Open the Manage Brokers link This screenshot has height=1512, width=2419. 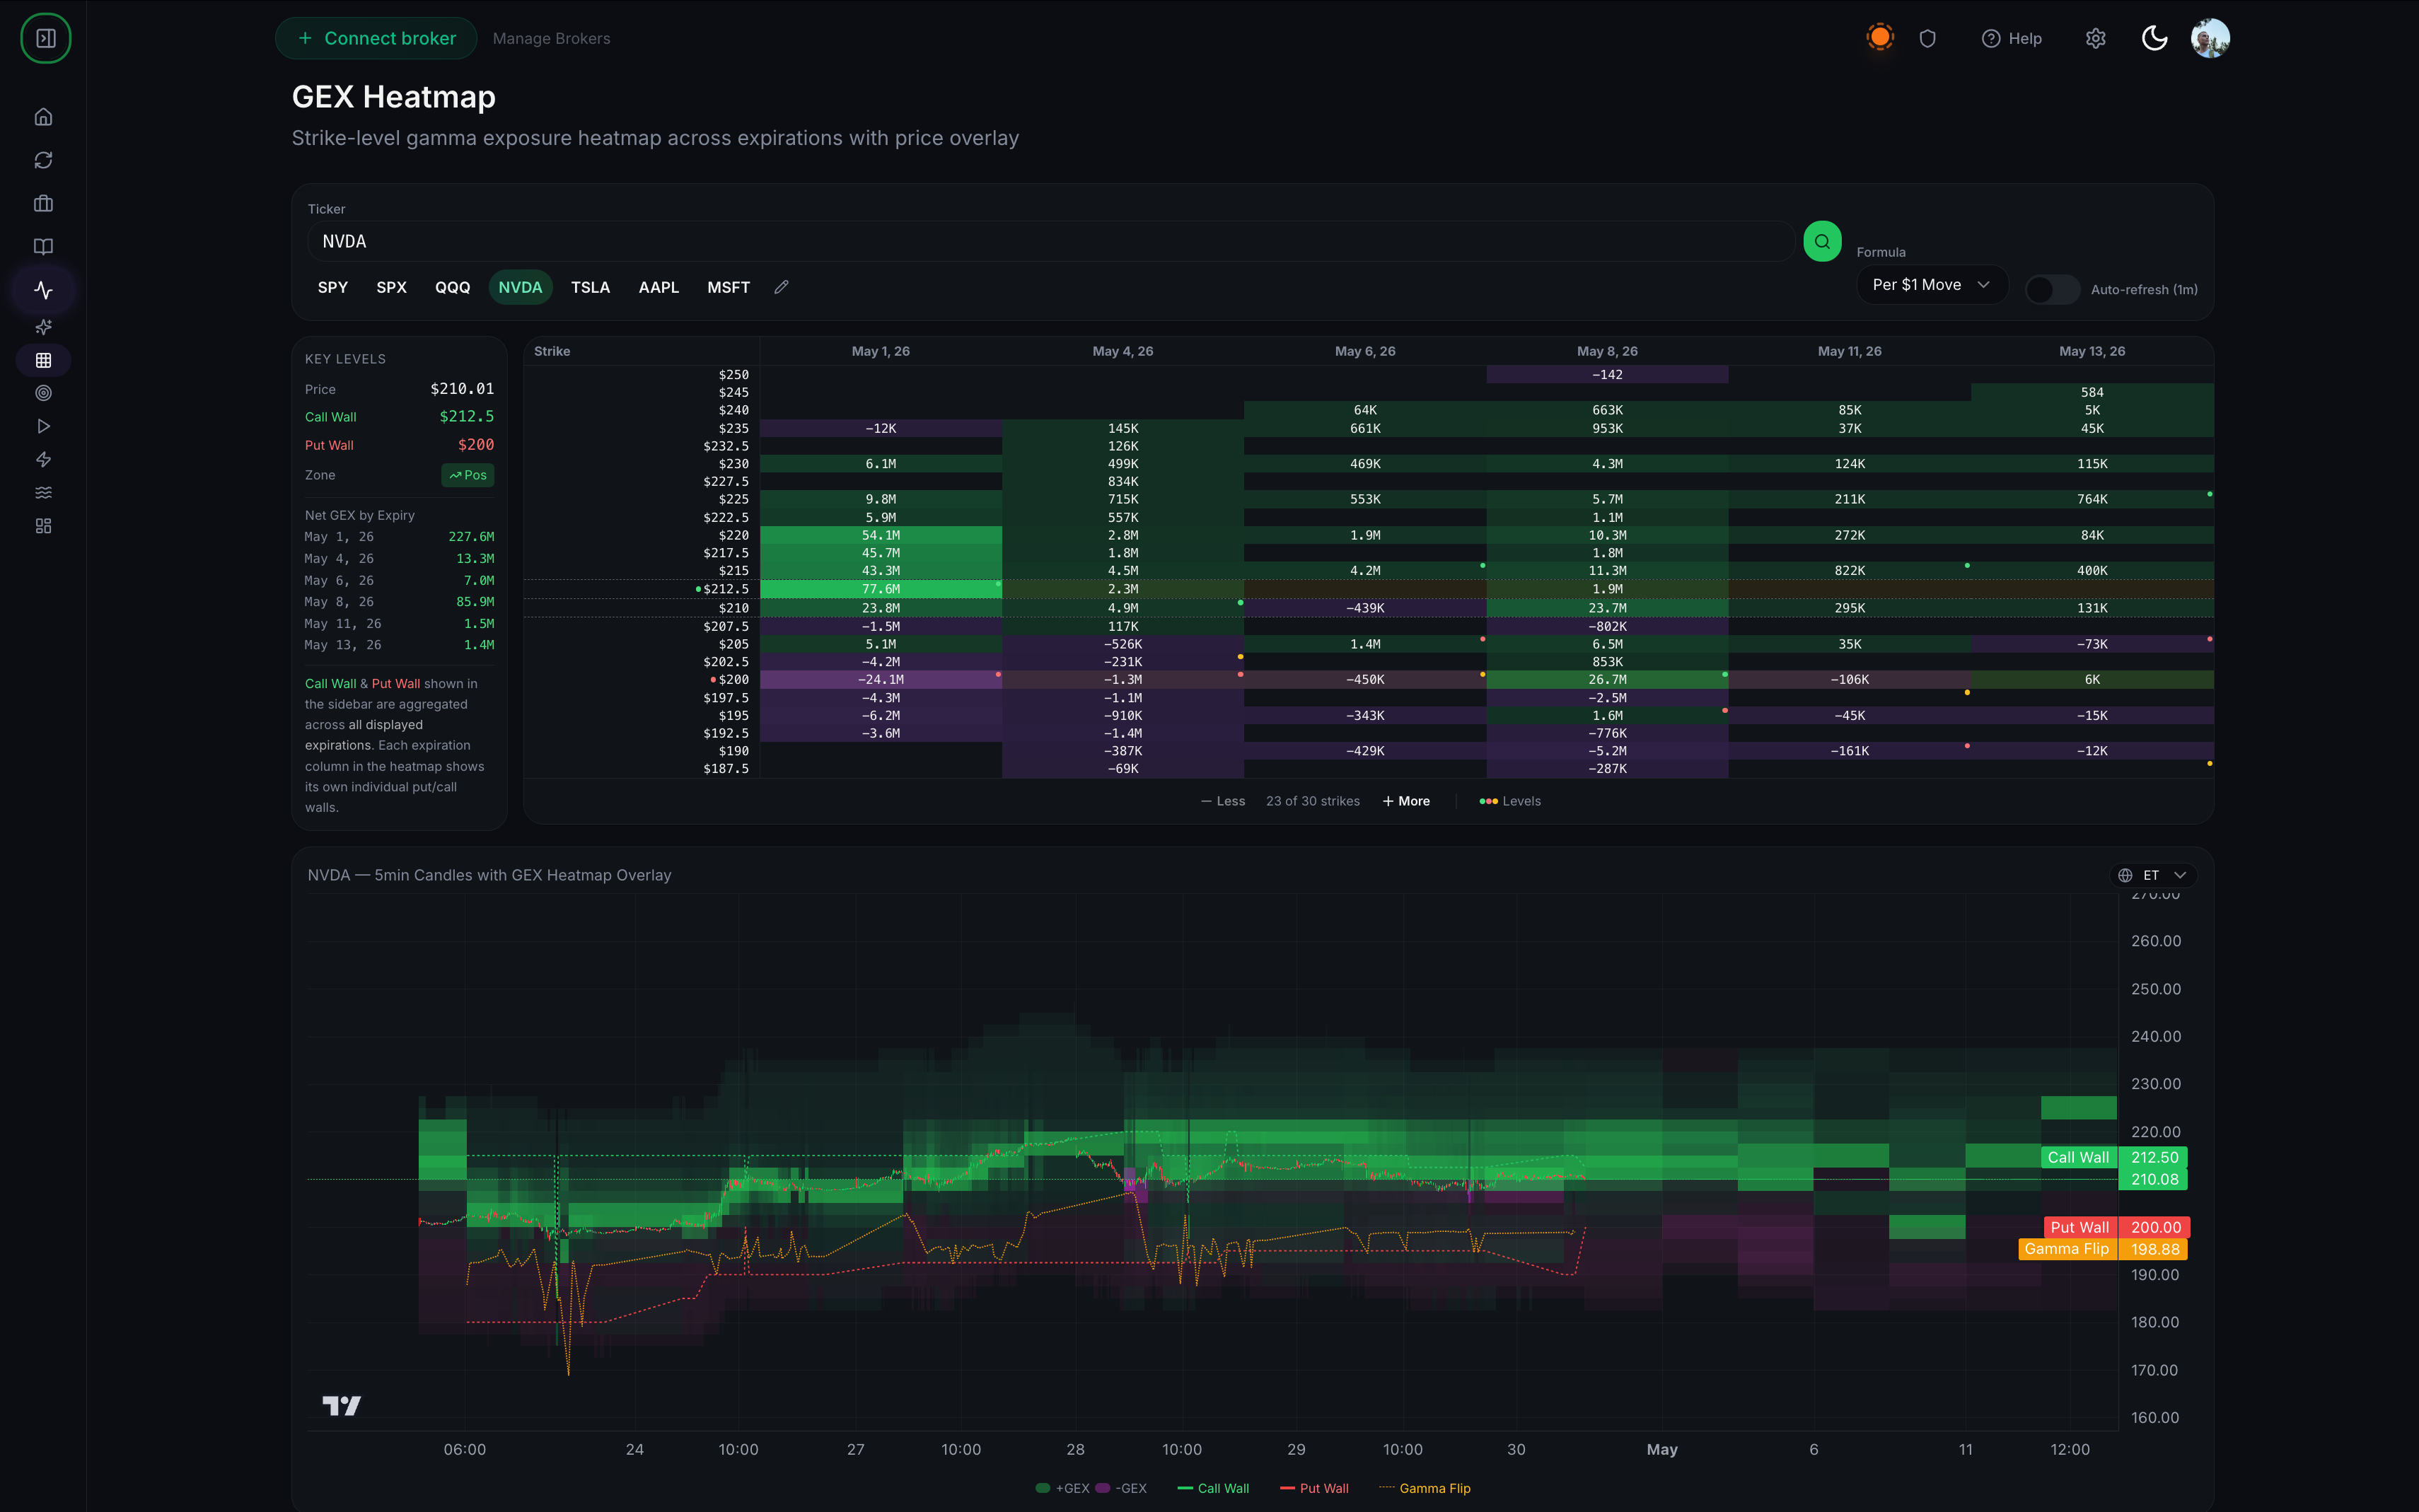(x=551, y=38)
